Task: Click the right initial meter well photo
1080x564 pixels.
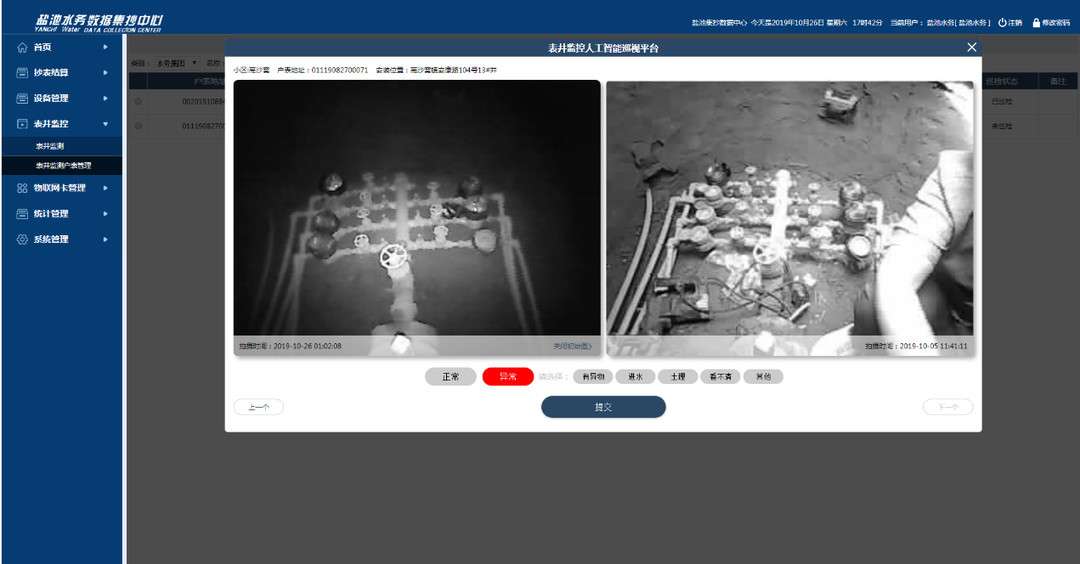Action: (789, 218)
